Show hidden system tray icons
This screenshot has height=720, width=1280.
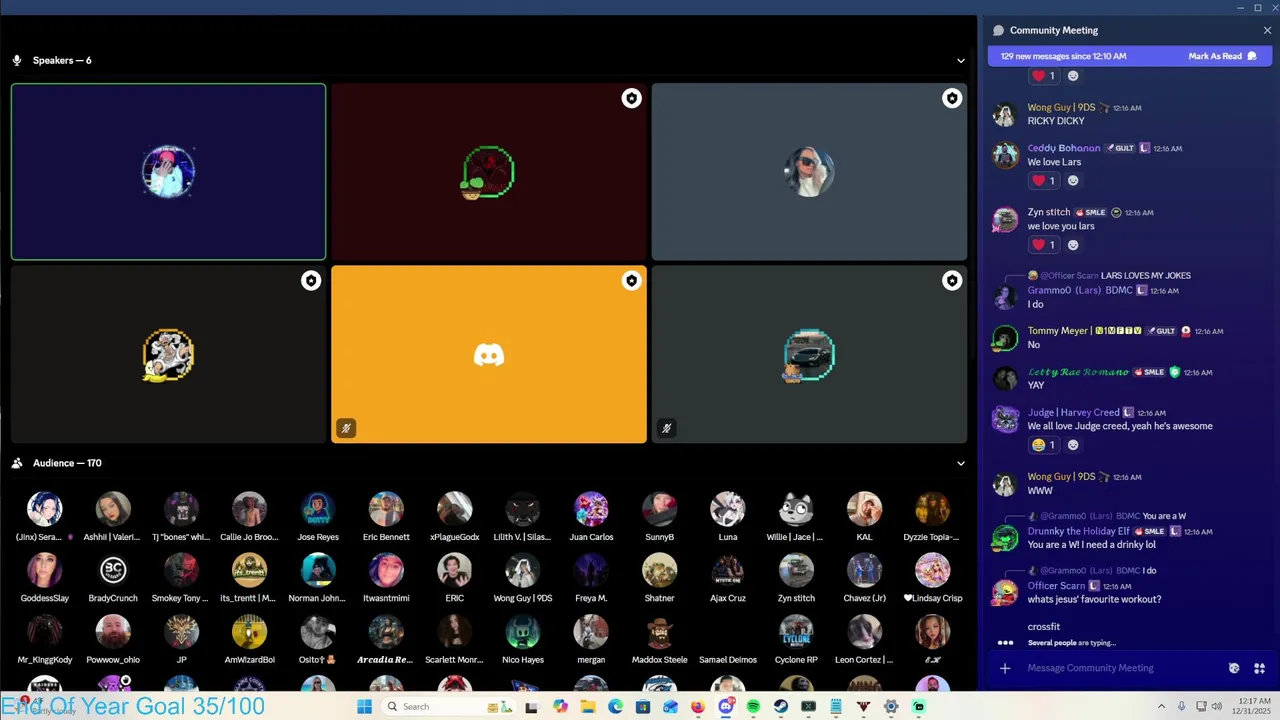[x=1161, y=707]
